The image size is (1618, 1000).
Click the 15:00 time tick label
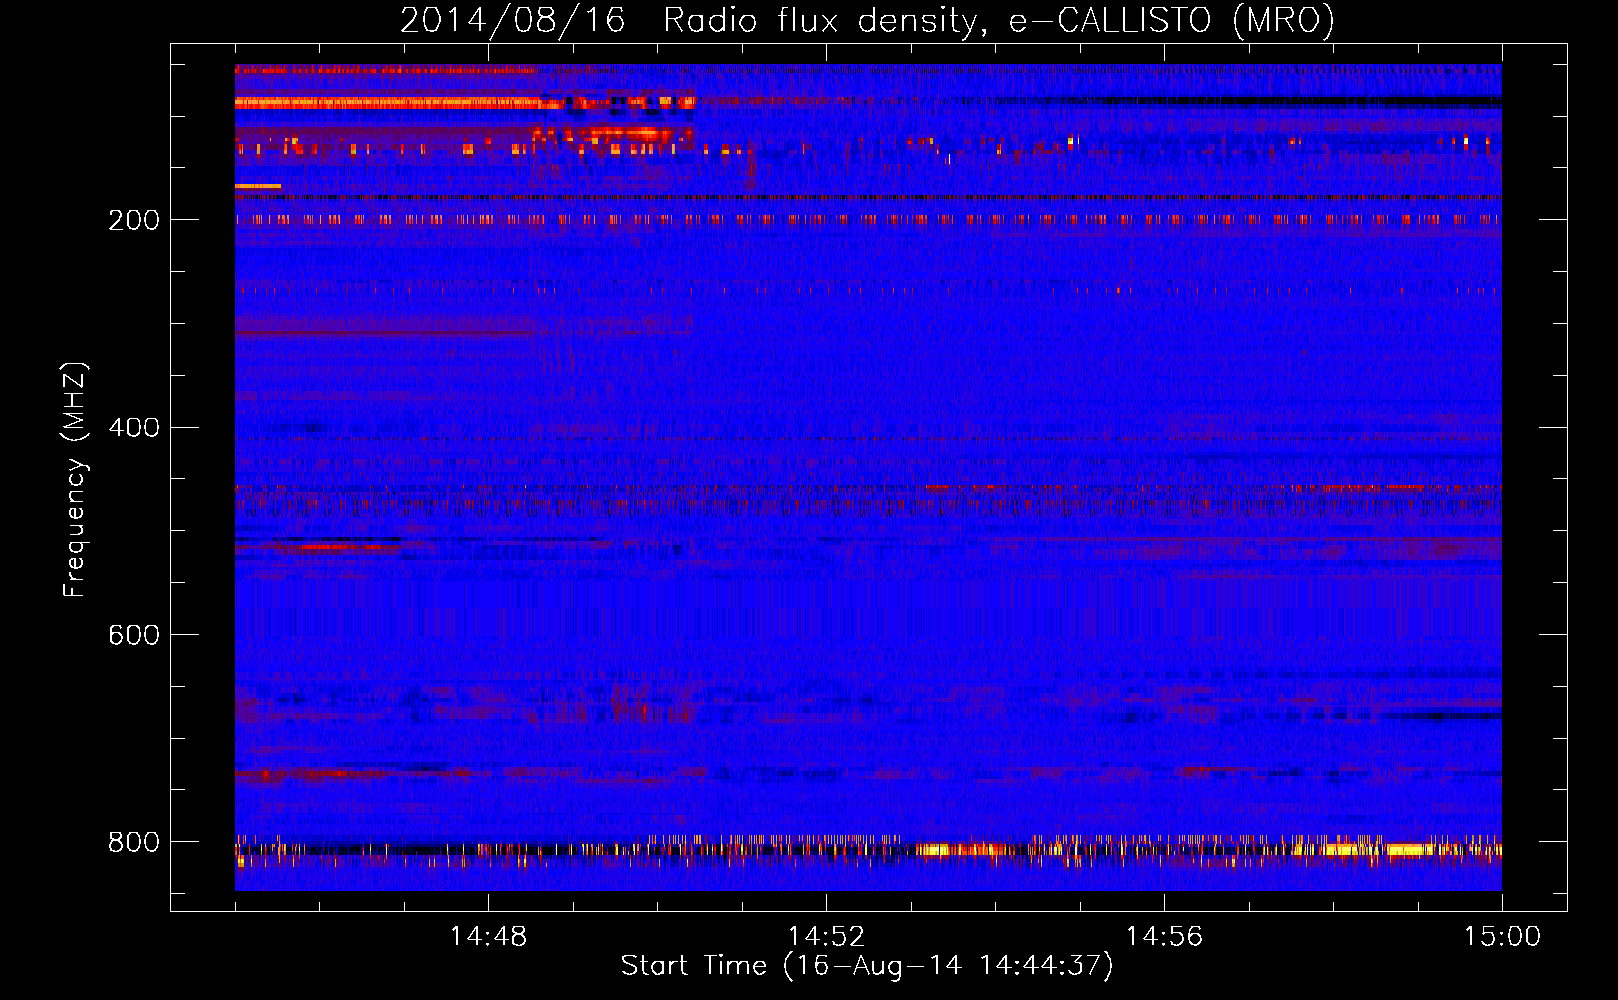pyautogui.click(x=1502, y=937)
